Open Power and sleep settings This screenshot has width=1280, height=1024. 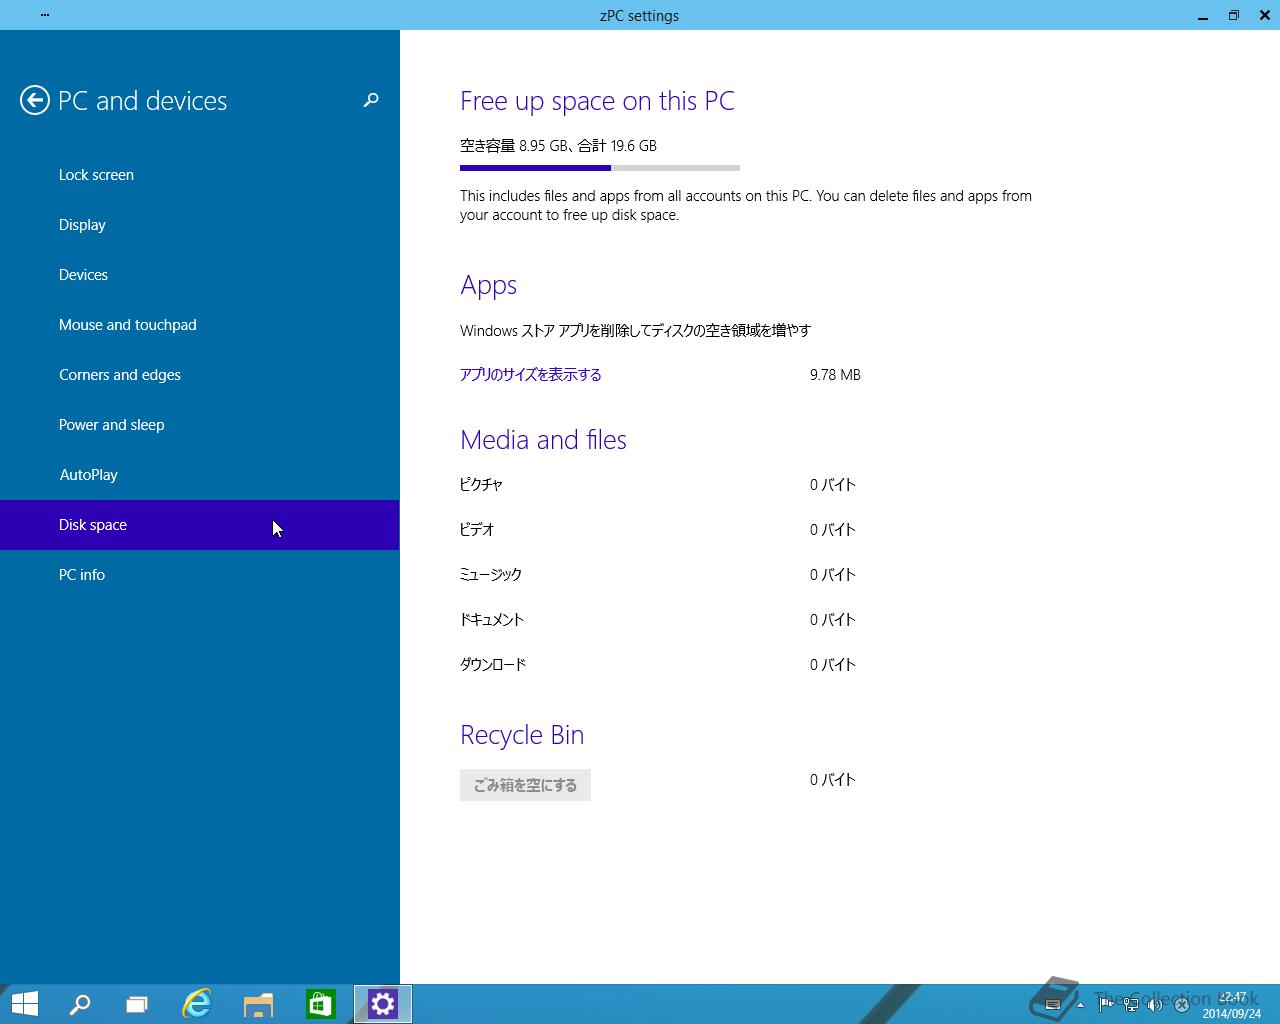pos(200,425)
